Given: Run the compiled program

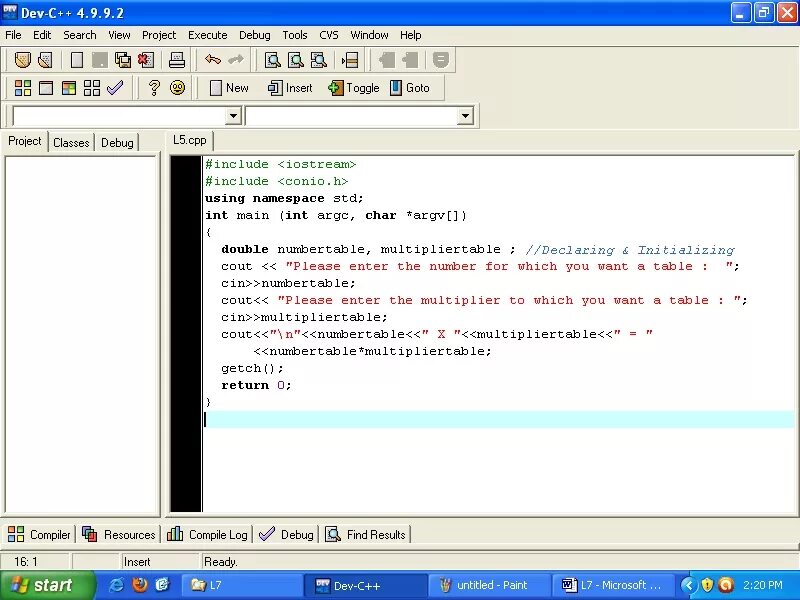Looking at the screenshot, I should point(46,88).
